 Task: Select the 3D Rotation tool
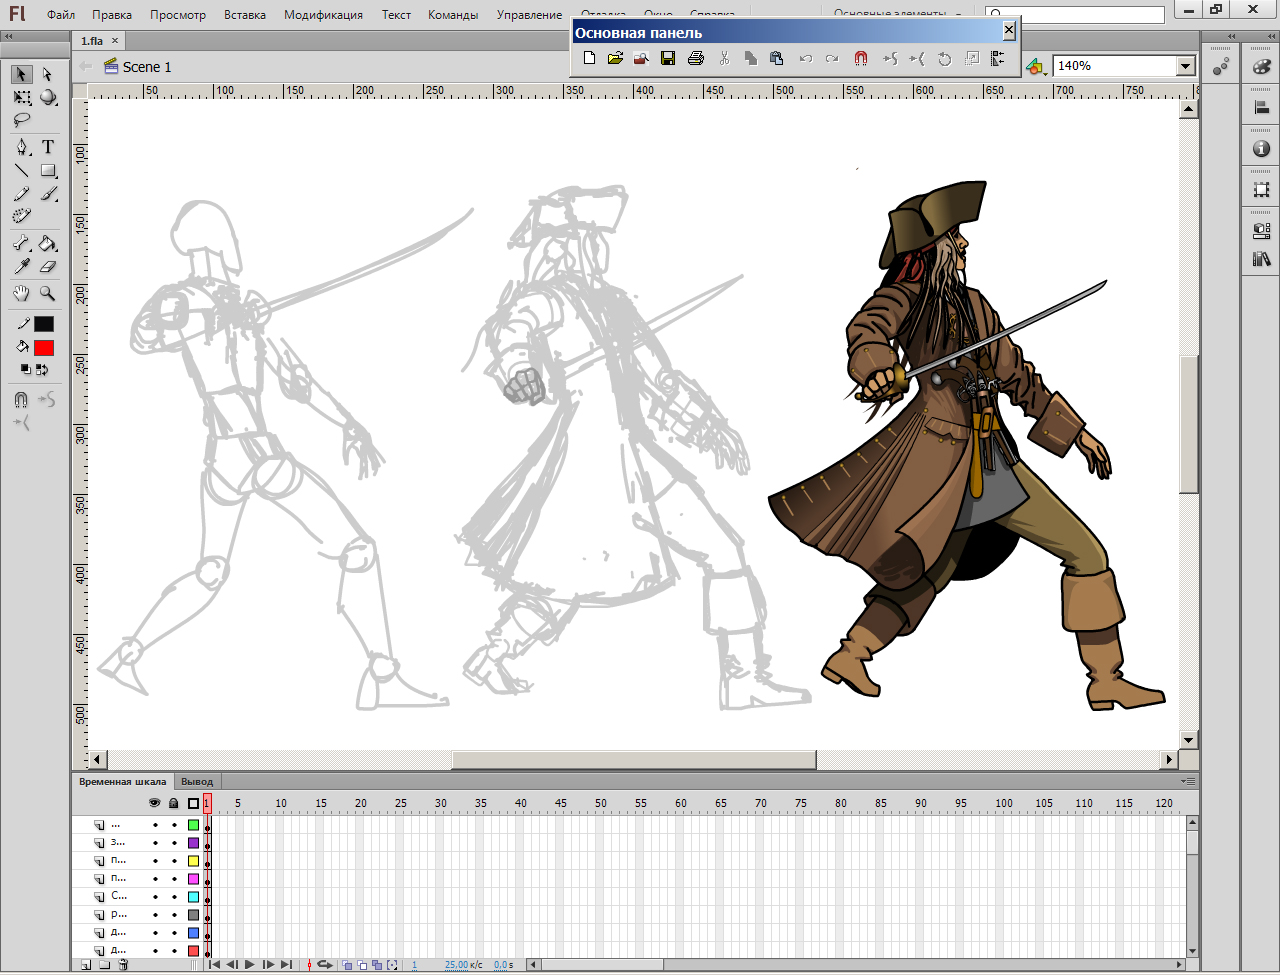coord(47,98)
